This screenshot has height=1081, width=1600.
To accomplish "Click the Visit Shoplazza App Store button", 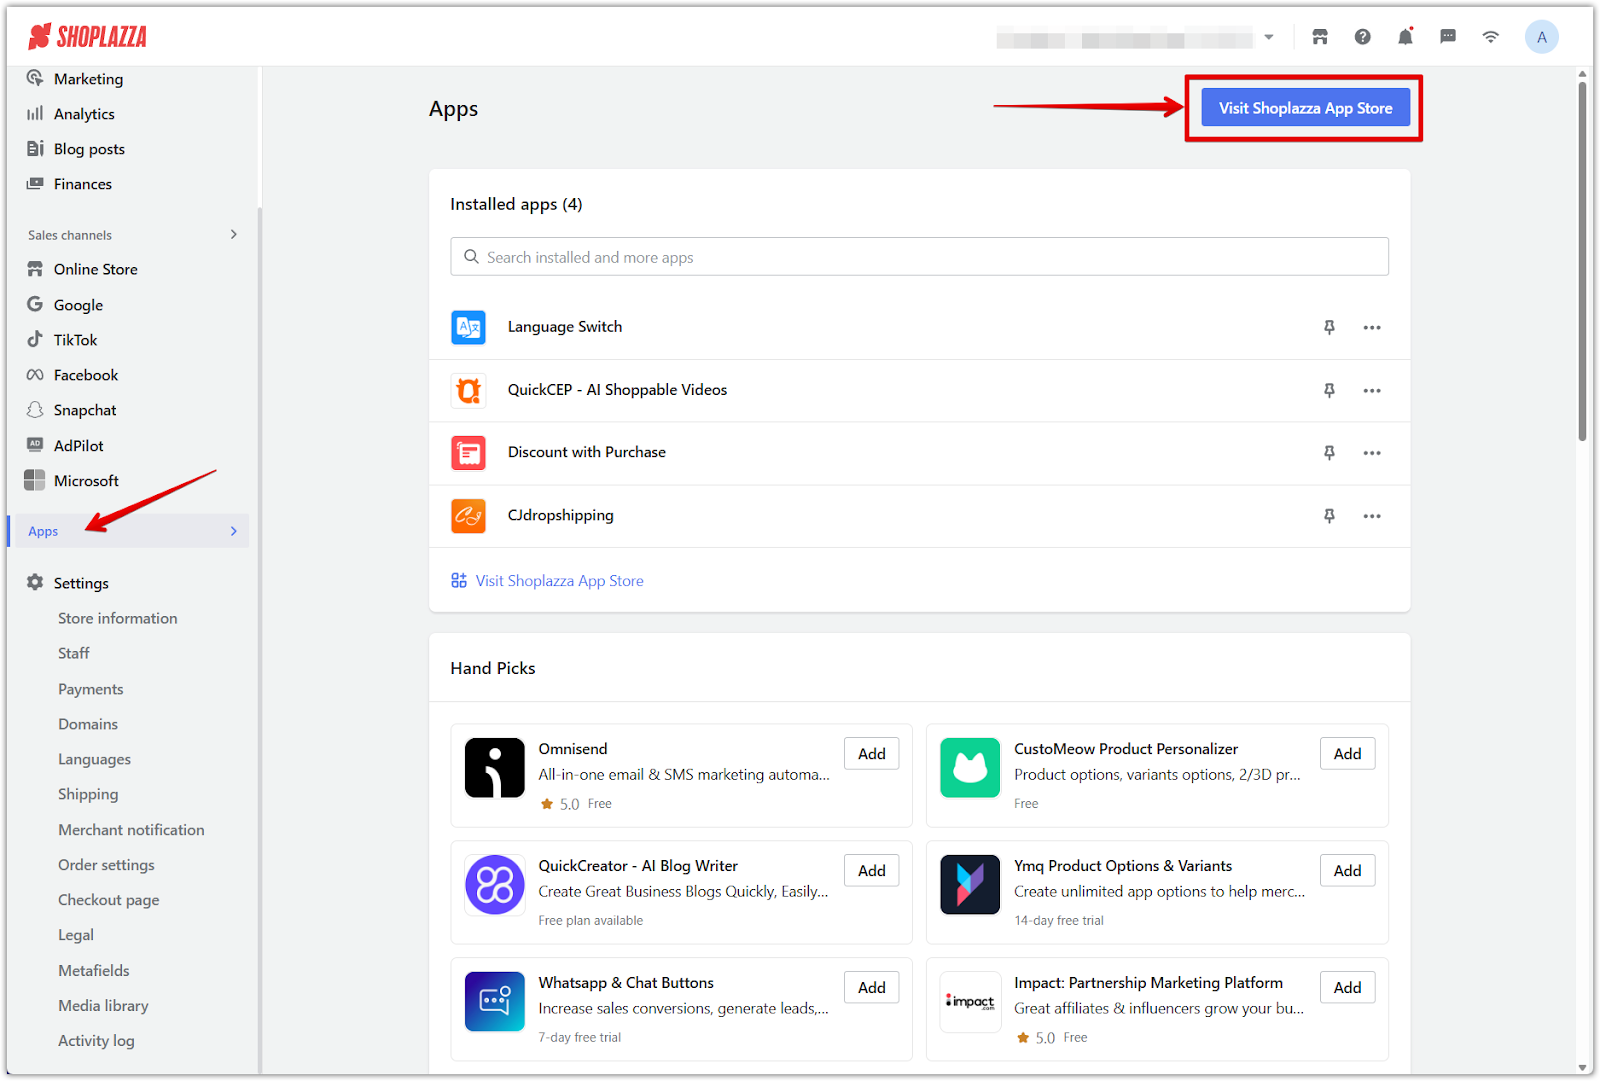I will 1305,108.
